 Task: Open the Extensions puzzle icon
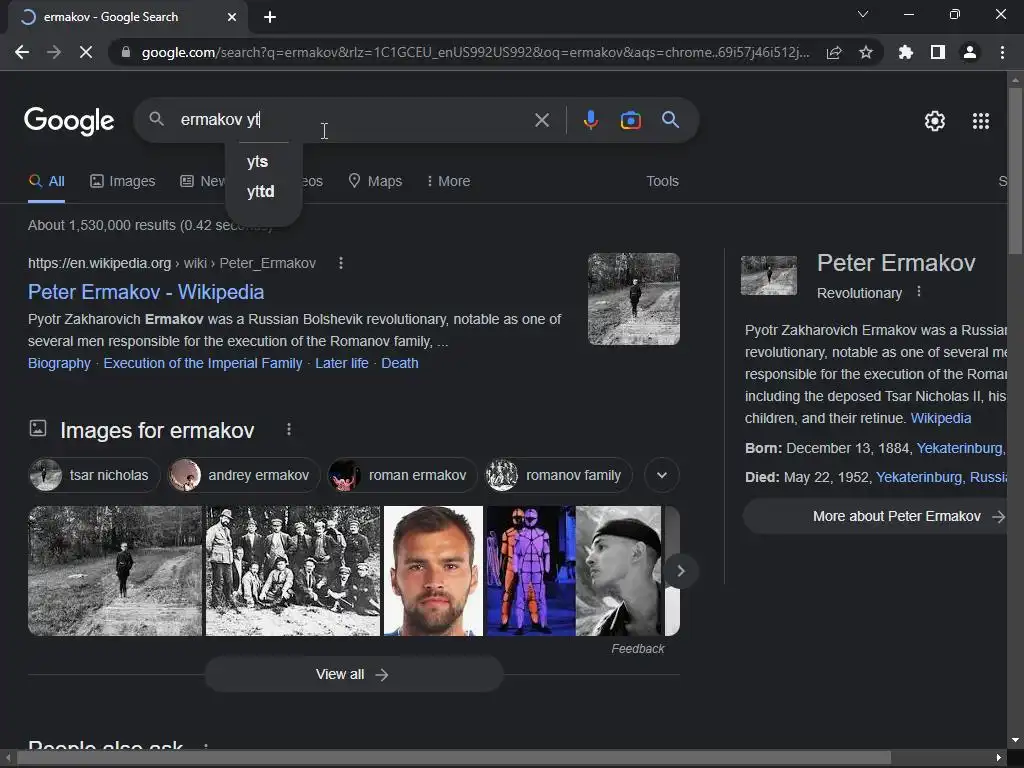pos(906,52)
